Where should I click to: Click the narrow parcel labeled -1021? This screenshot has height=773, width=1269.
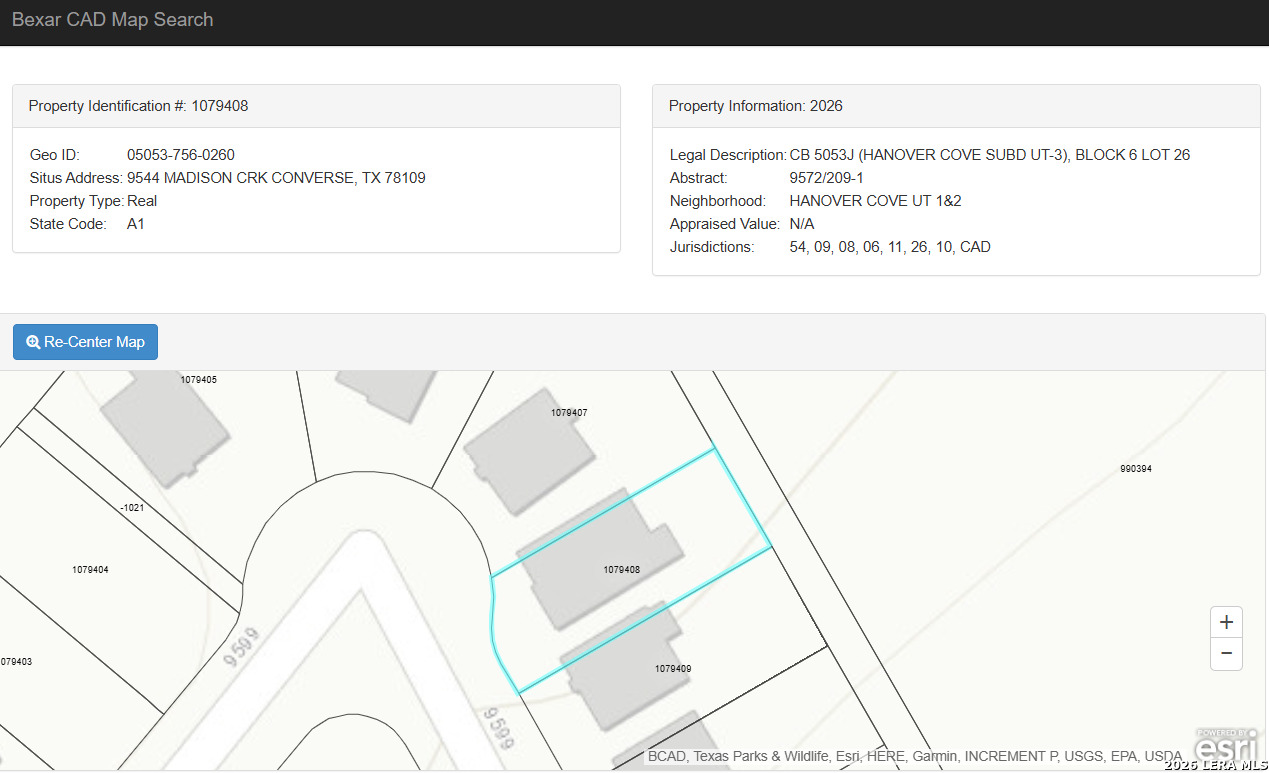[132, 508]
